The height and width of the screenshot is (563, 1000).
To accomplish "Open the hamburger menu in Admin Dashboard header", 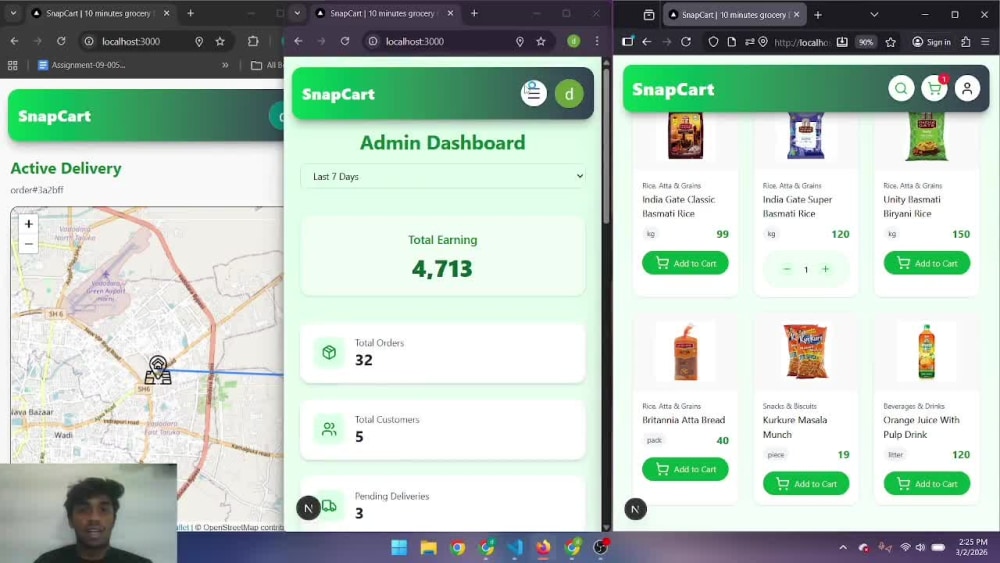I will point(533,94).
